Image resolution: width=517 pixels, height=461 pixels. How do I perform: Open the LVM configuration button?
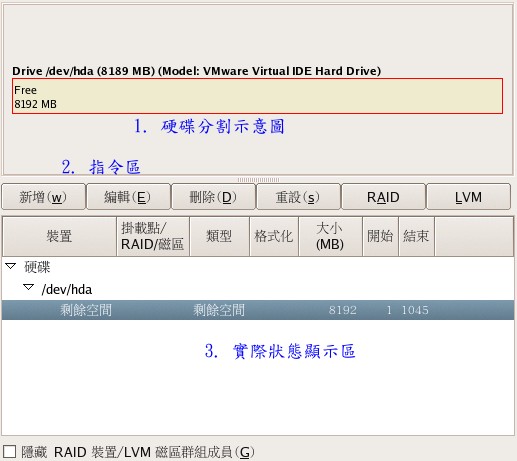click(468, 197)
